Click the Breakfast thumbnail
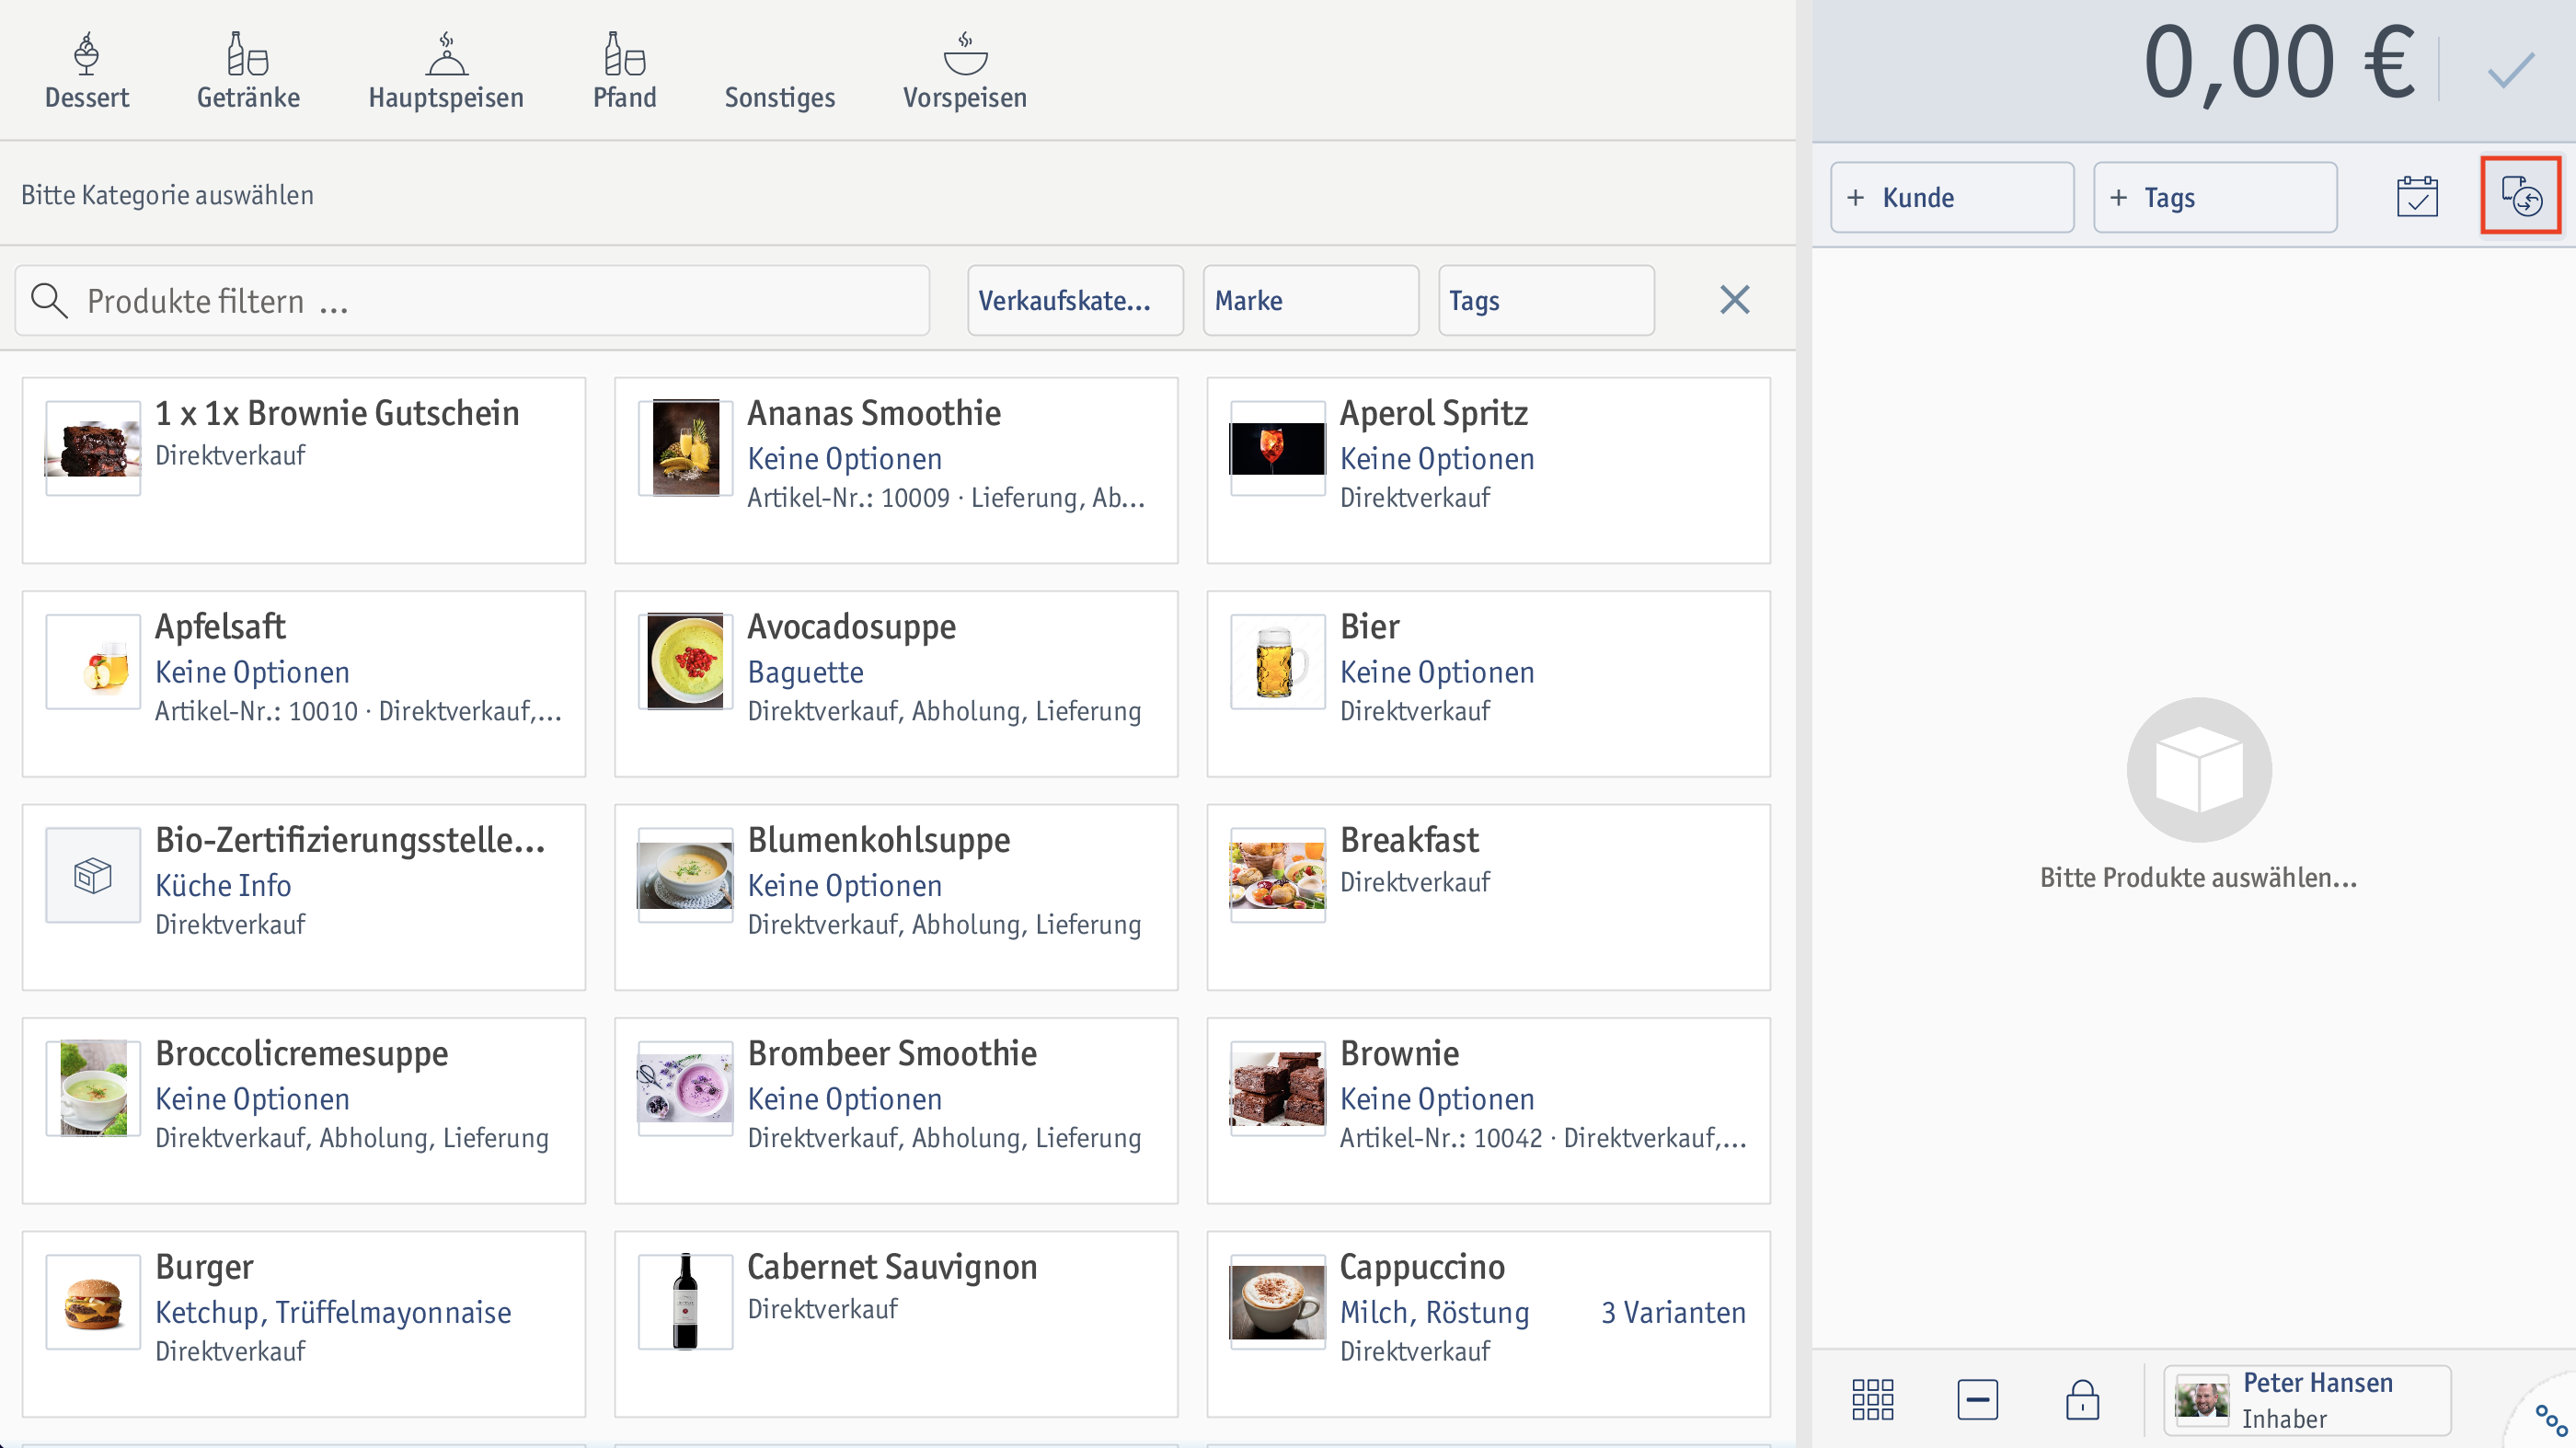 point(1277,875)
